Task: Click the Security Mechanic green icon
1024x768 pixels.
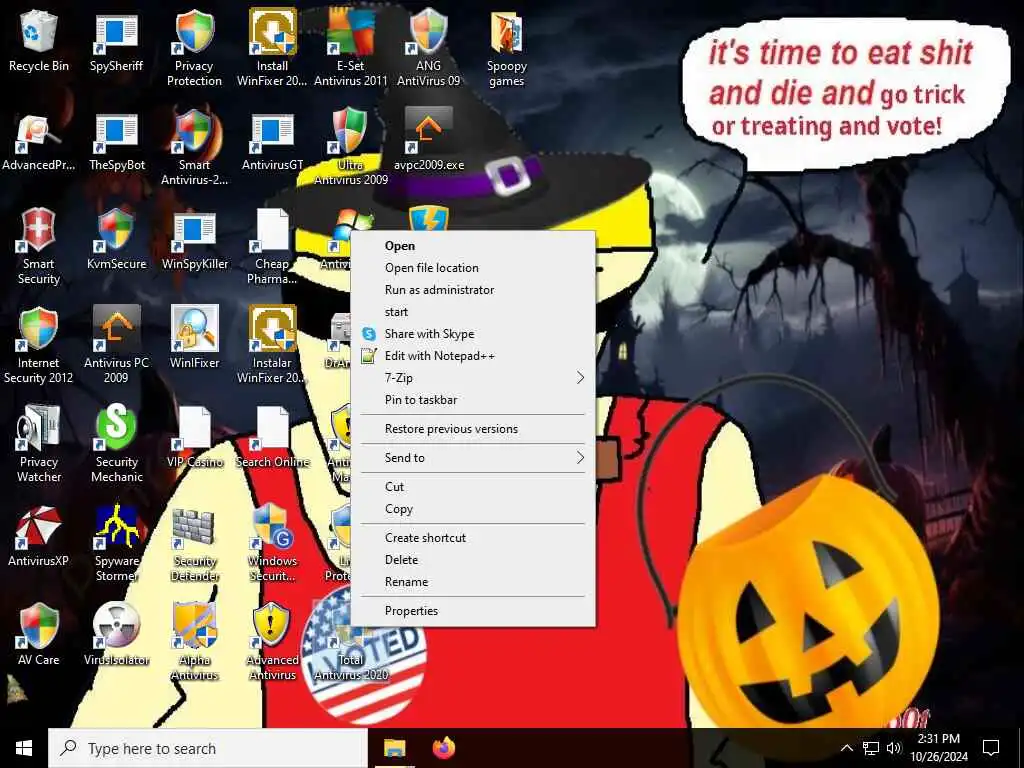Action: tap(116, 428)
